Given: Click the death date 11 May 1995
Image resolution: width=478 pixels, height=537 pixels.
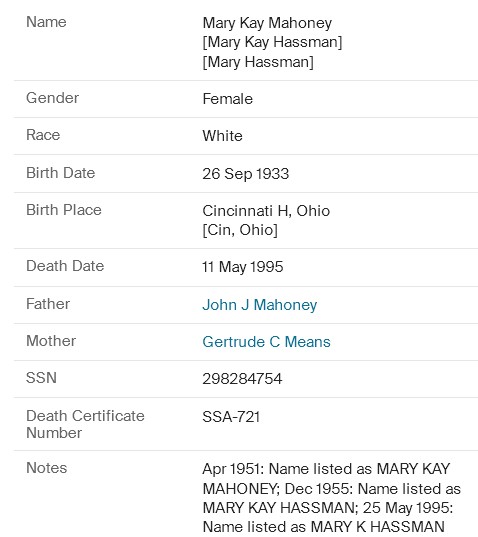Looking at the screenshot, I should [243, 267].
